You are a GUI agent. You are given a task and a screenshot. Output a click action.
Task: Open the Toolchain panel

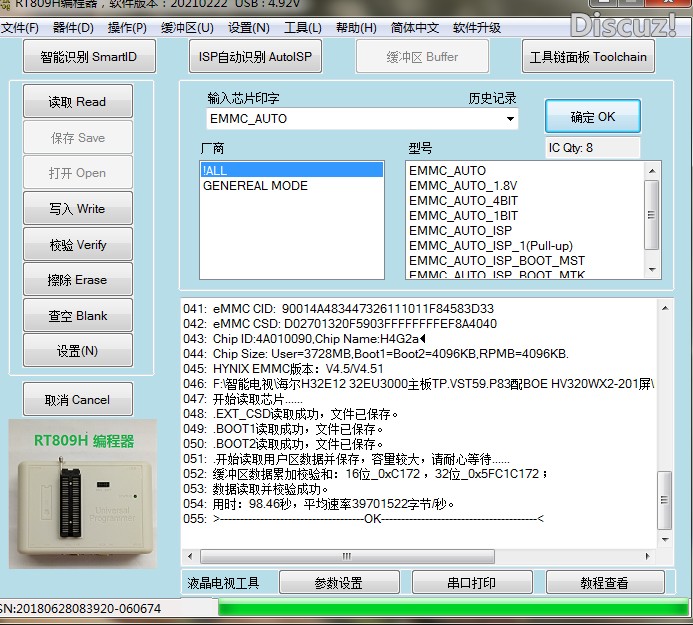(588, 57)
